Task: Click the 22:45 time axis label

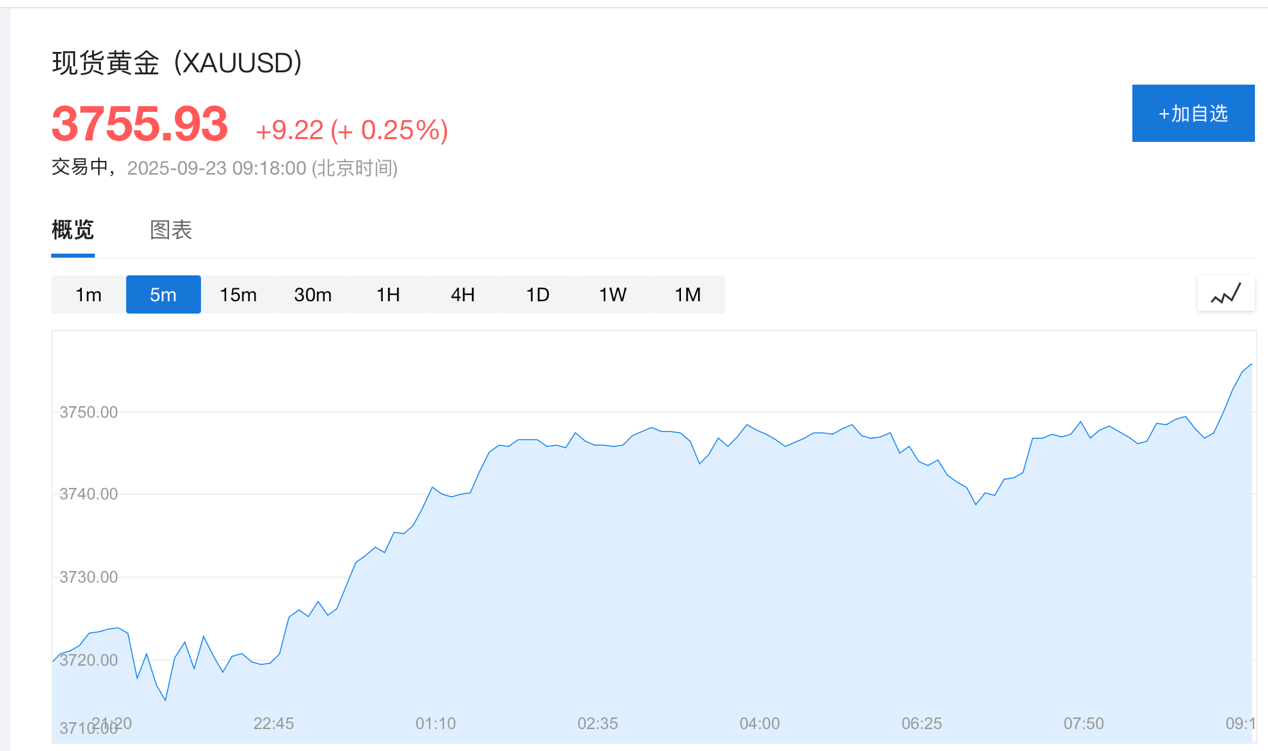Action: click(x=273, y=723)
